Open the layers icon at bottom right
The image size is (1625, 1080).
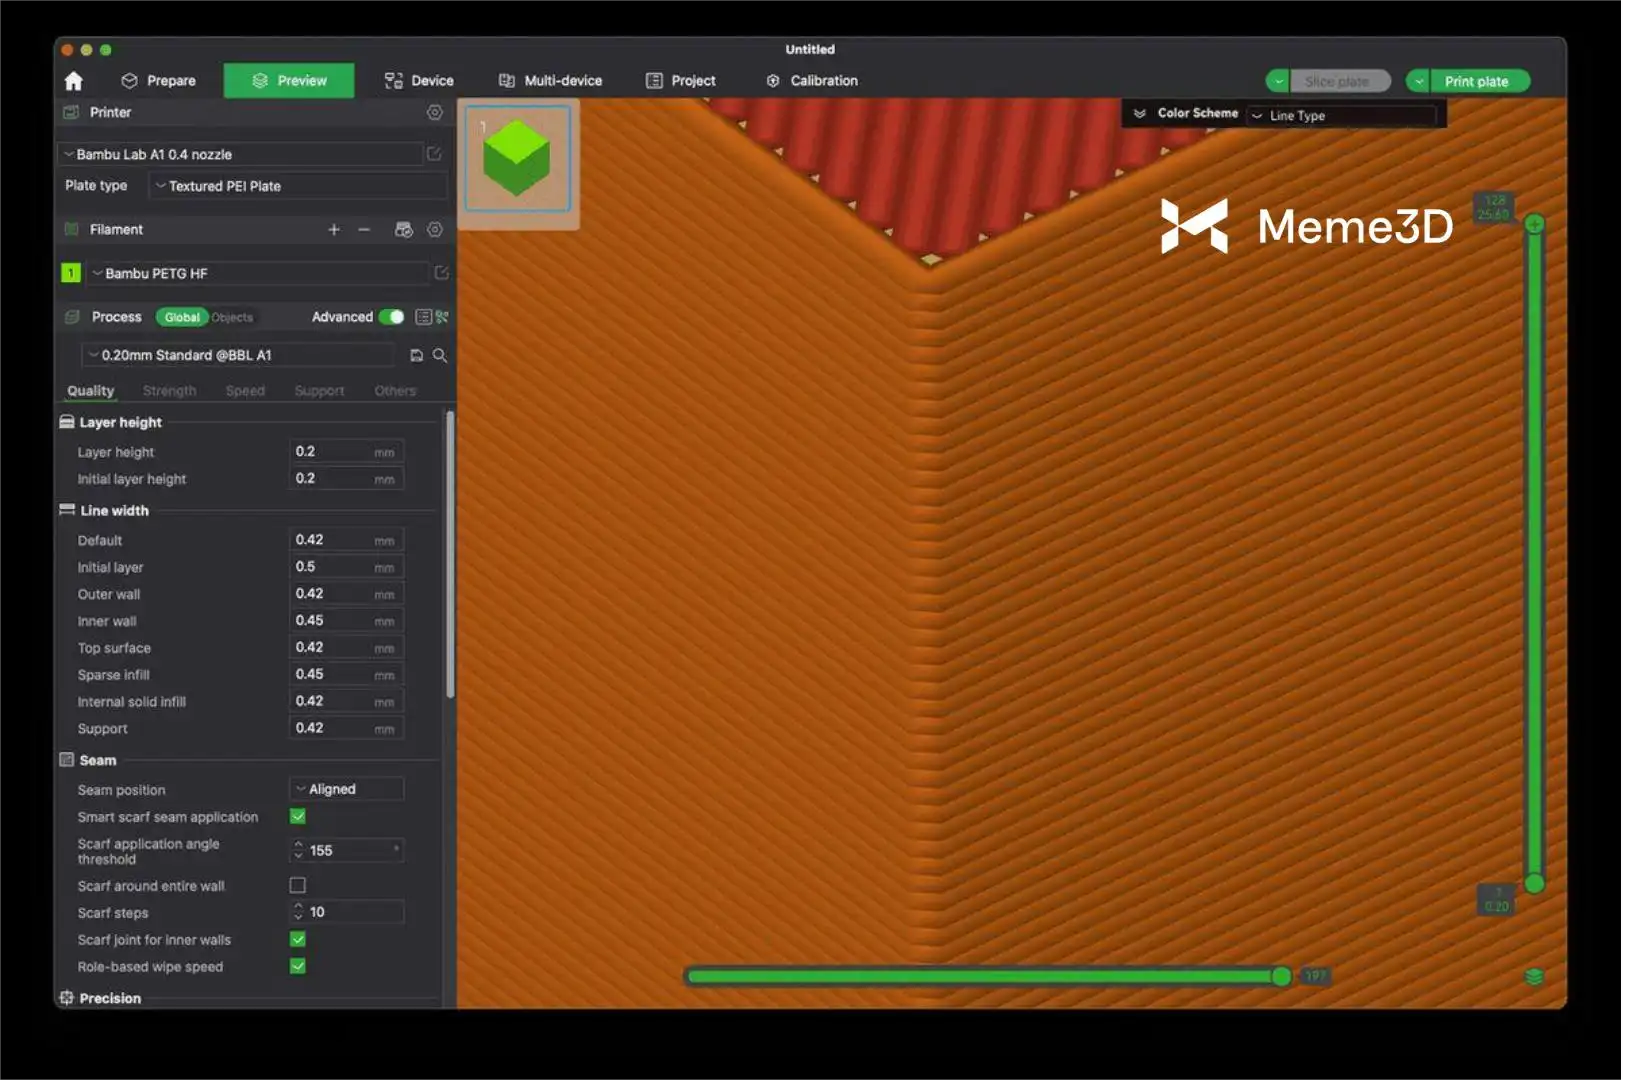1533,977
